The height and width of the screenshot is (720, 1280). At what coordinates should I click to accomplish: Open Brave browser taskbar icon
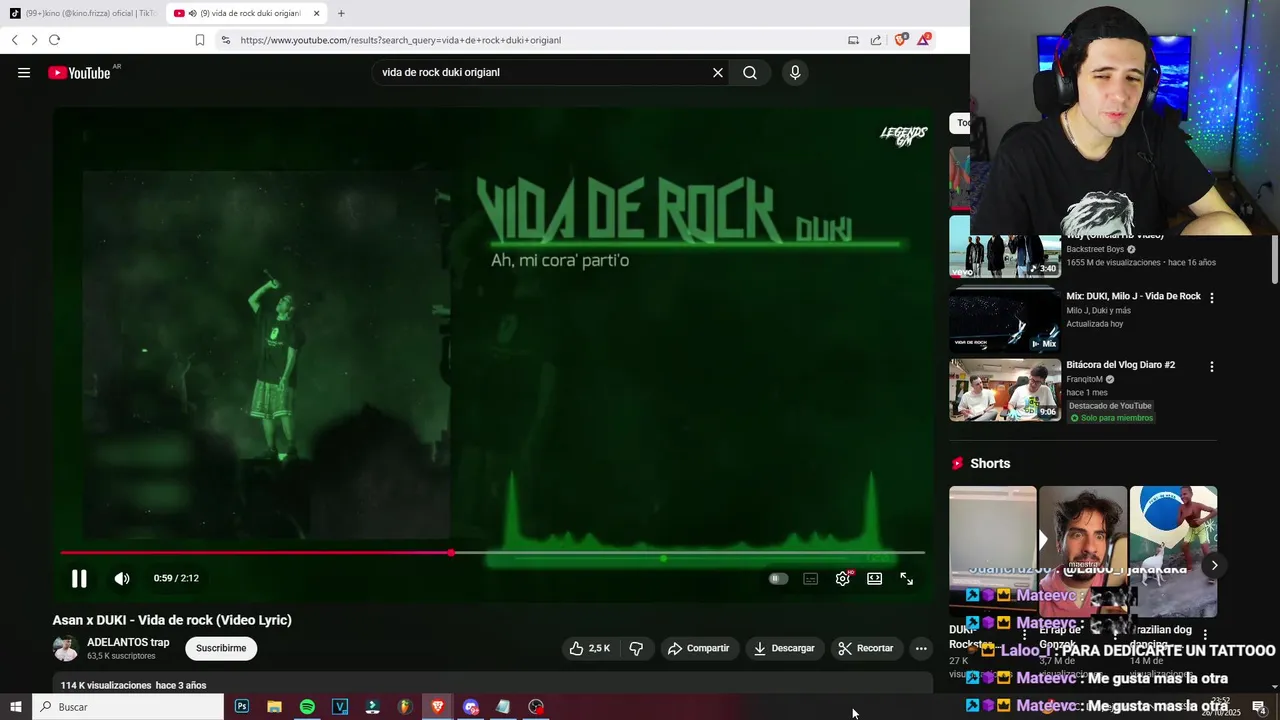click(438, 707)
